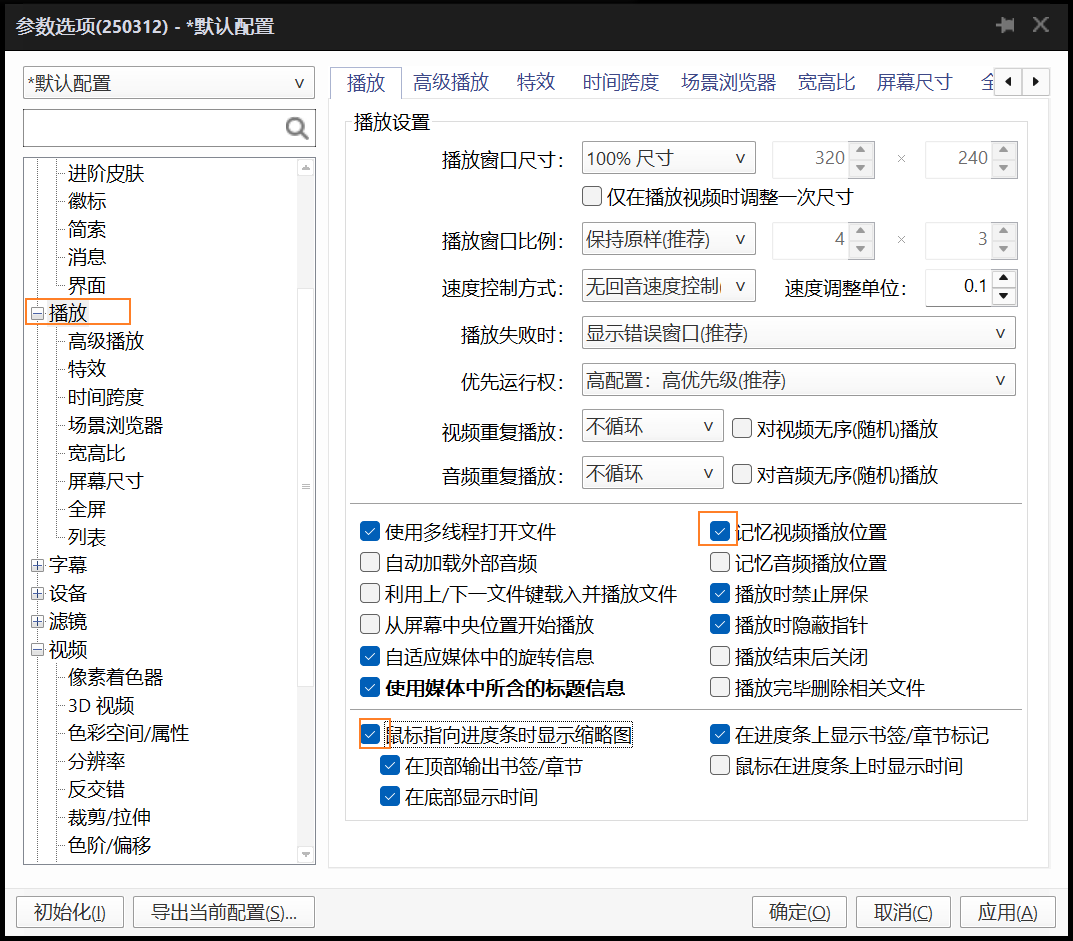Screen dimensions: 1073x941
Task: Uncheck 播放时隐蔽指针
Action: tap(719, 624)
